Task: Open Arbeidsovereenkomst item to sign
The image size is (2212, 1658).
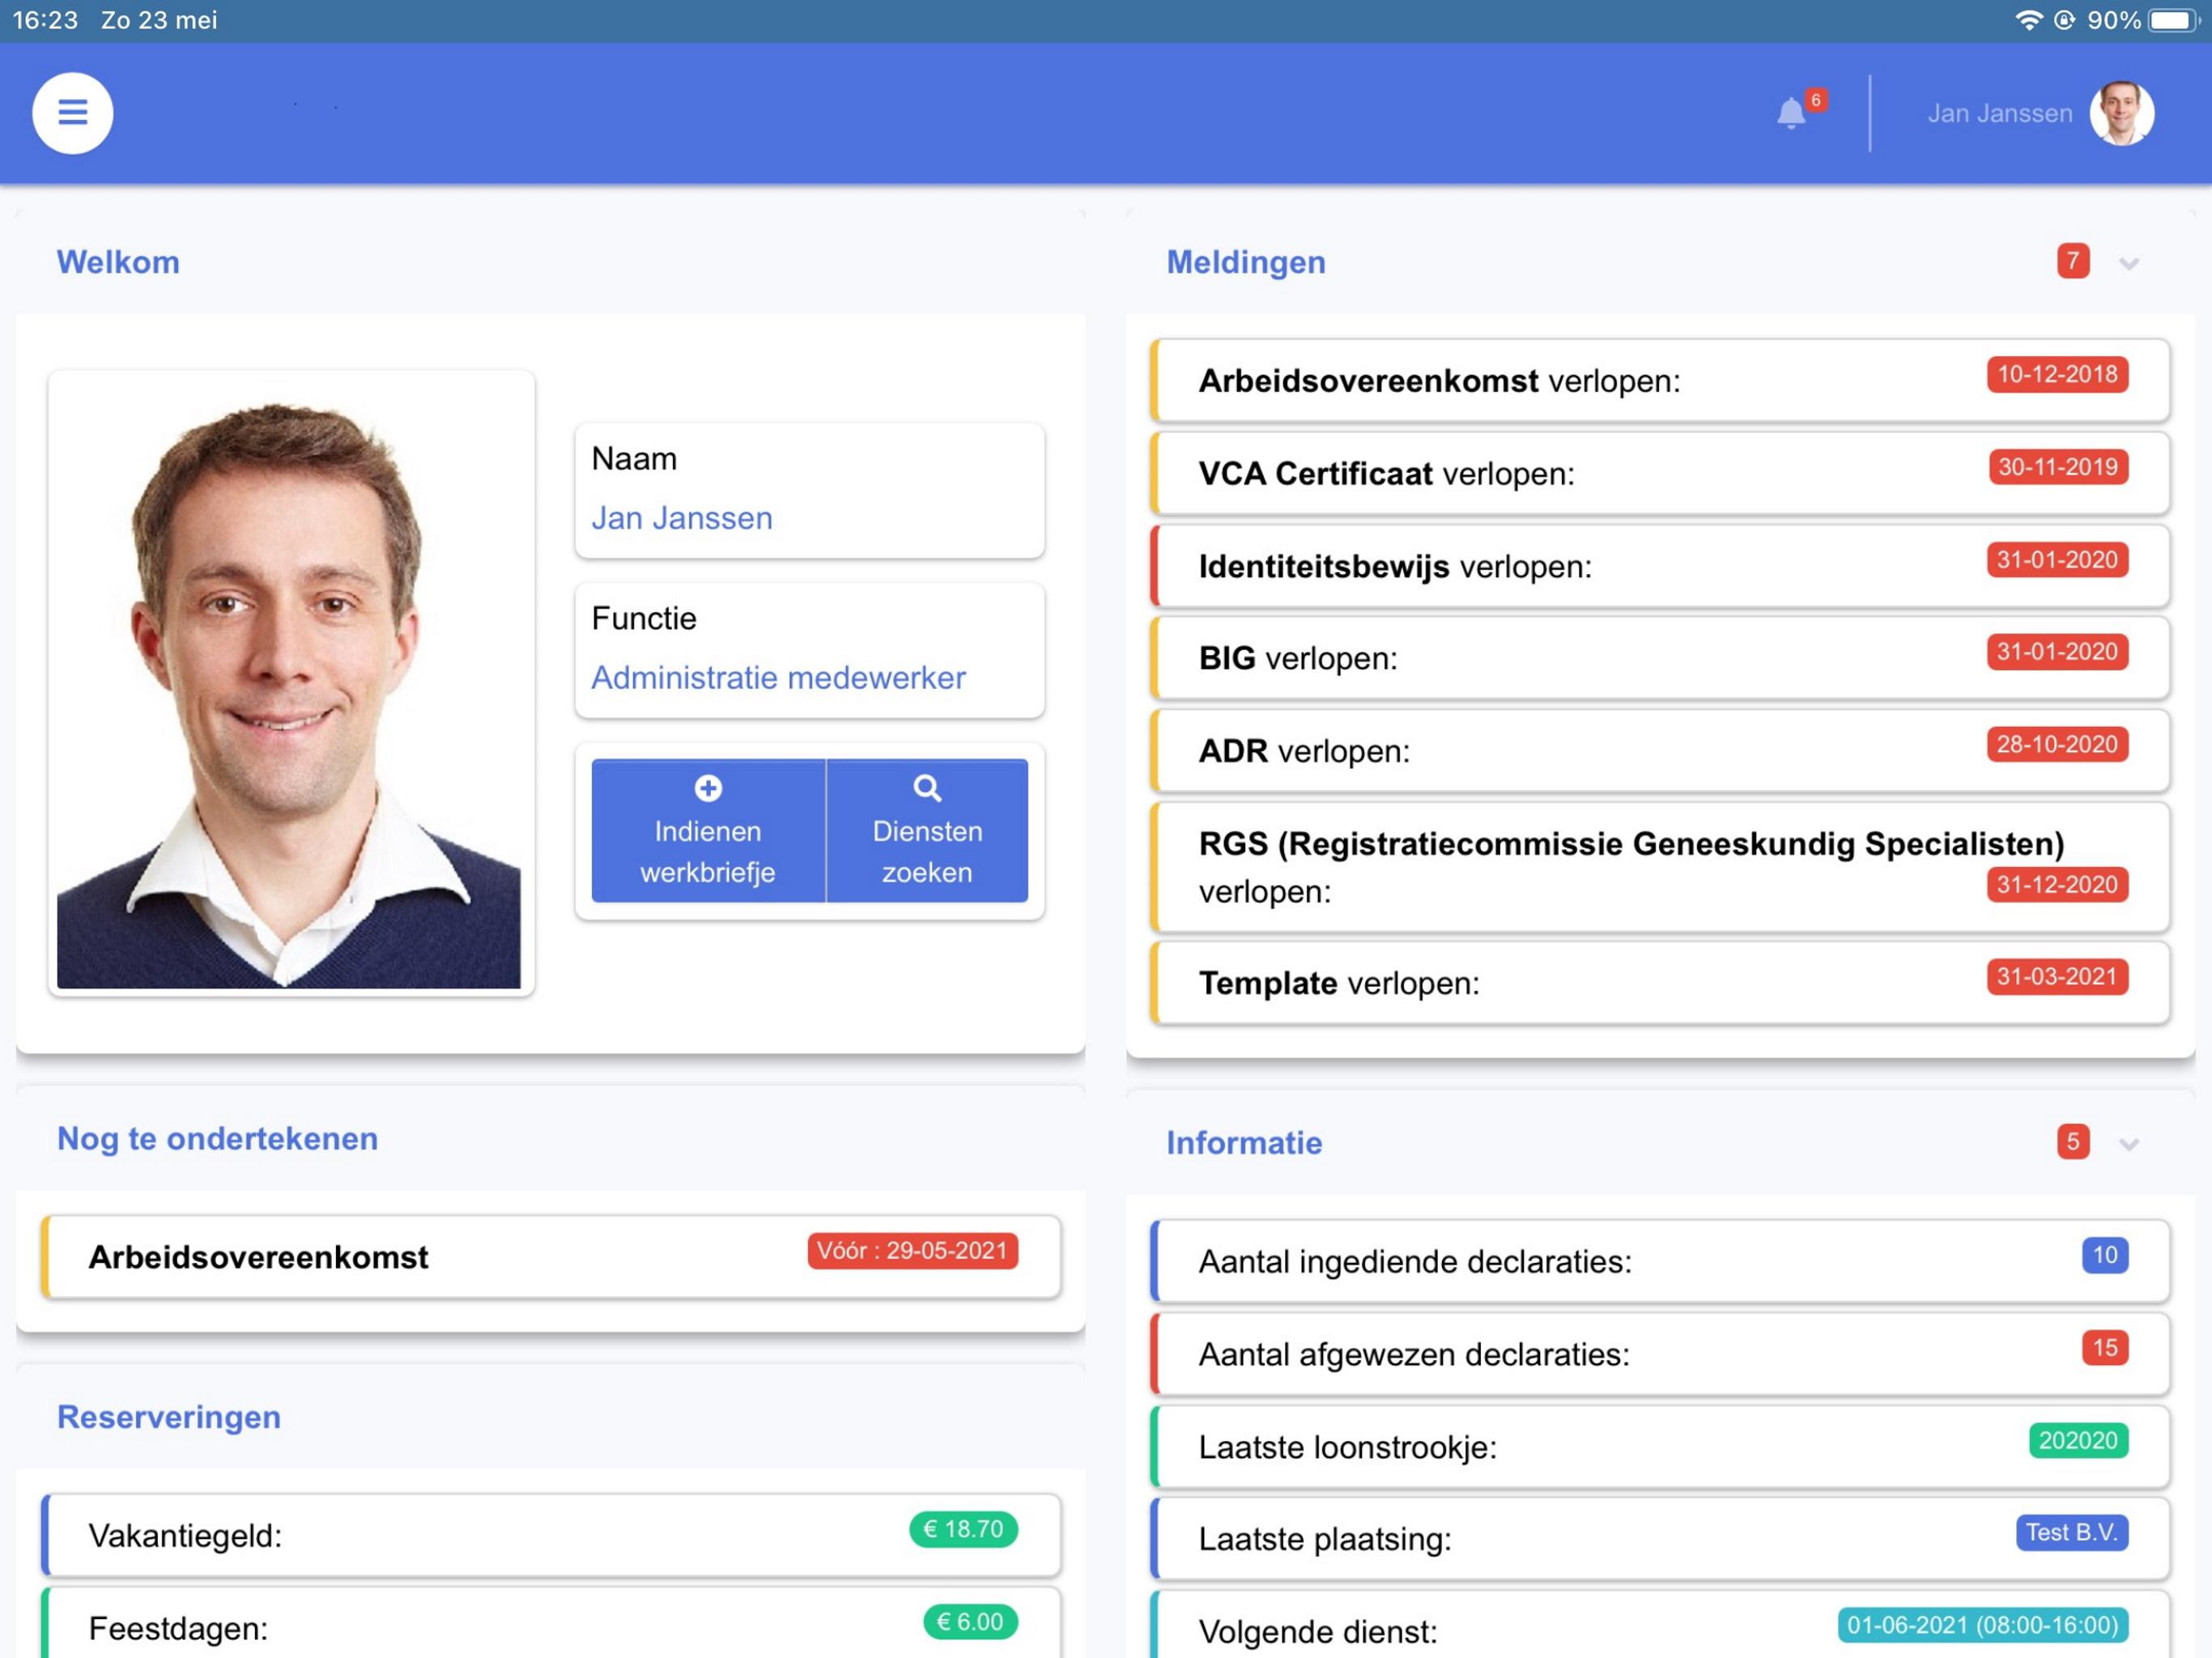Action: coord(551,1257)
